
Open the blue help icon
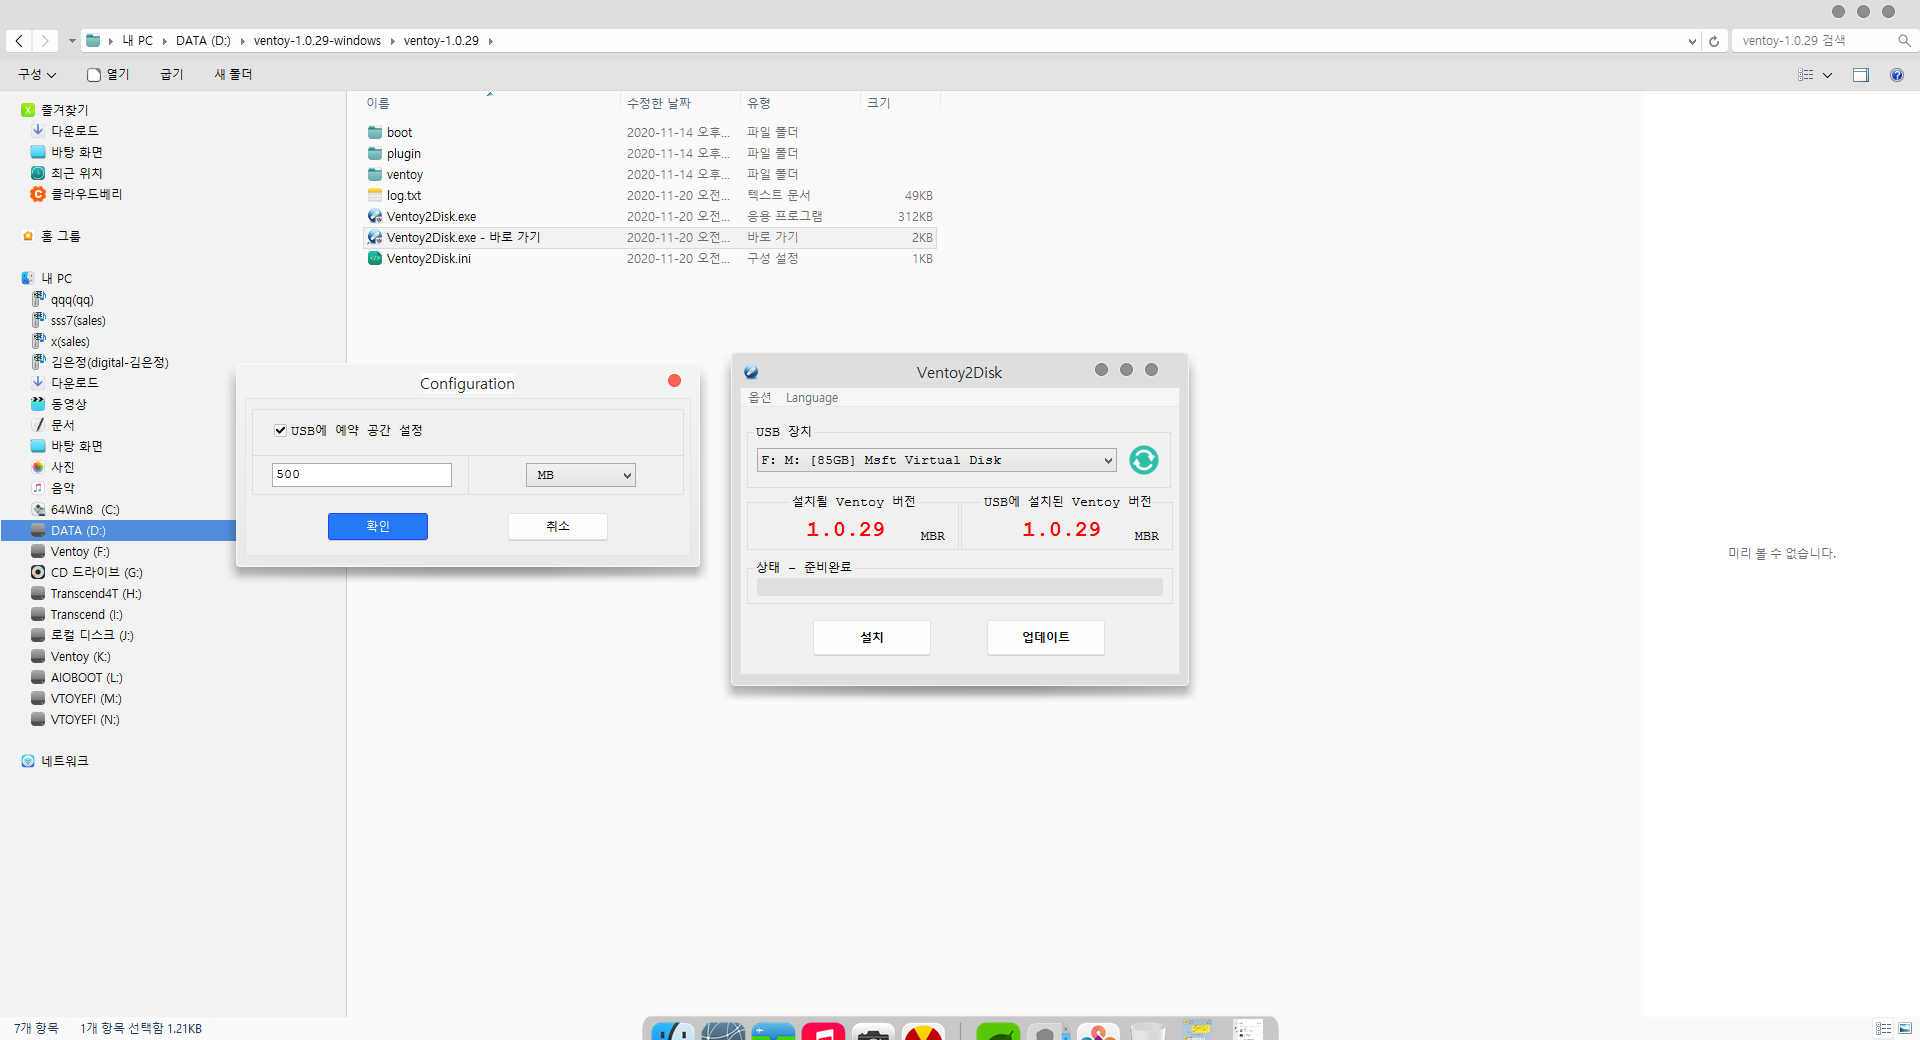coord(1897,75)
